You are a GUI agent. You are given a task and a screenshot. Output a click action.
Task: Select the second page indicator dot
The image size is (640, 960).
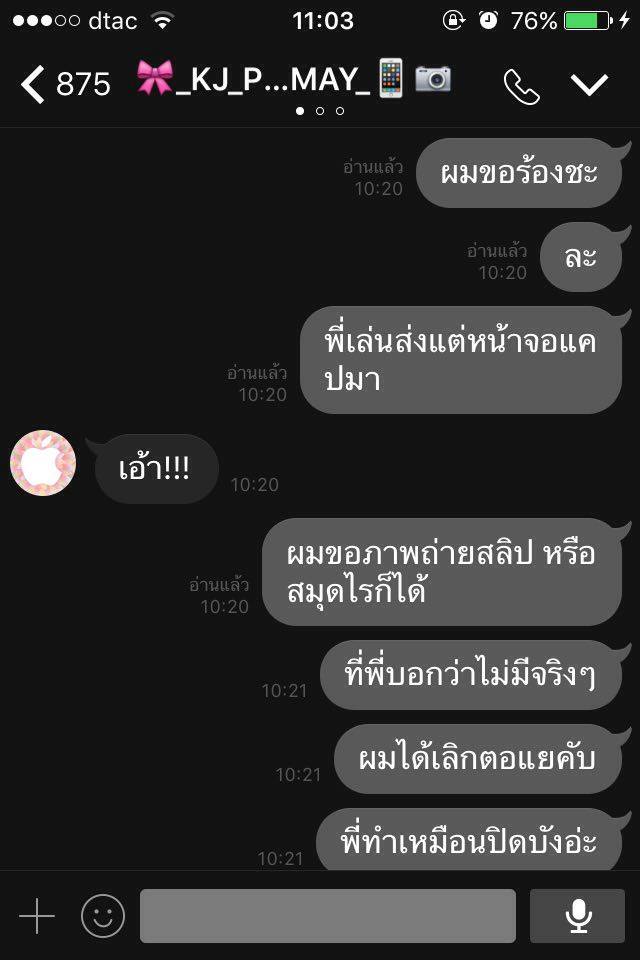pos(320,111)
